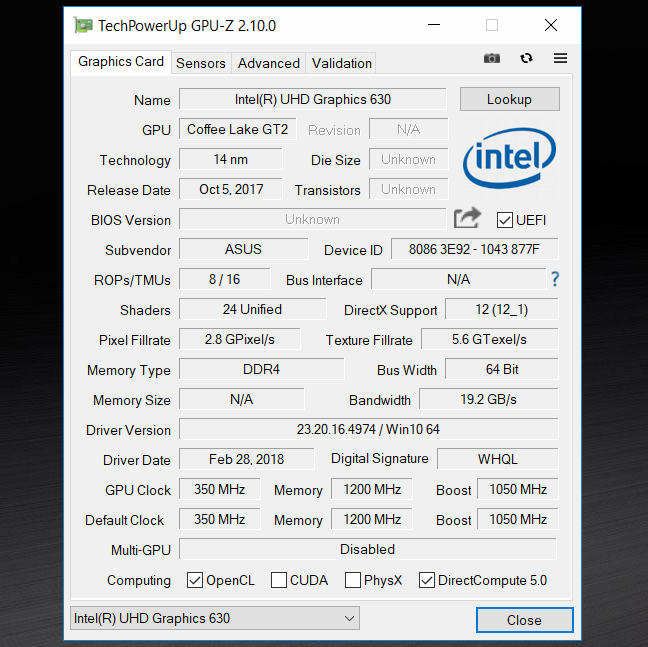Click the Memory Size N/A field
This screenshot has width=648, height=647.
pyautogui.click(x=242, y=399)
